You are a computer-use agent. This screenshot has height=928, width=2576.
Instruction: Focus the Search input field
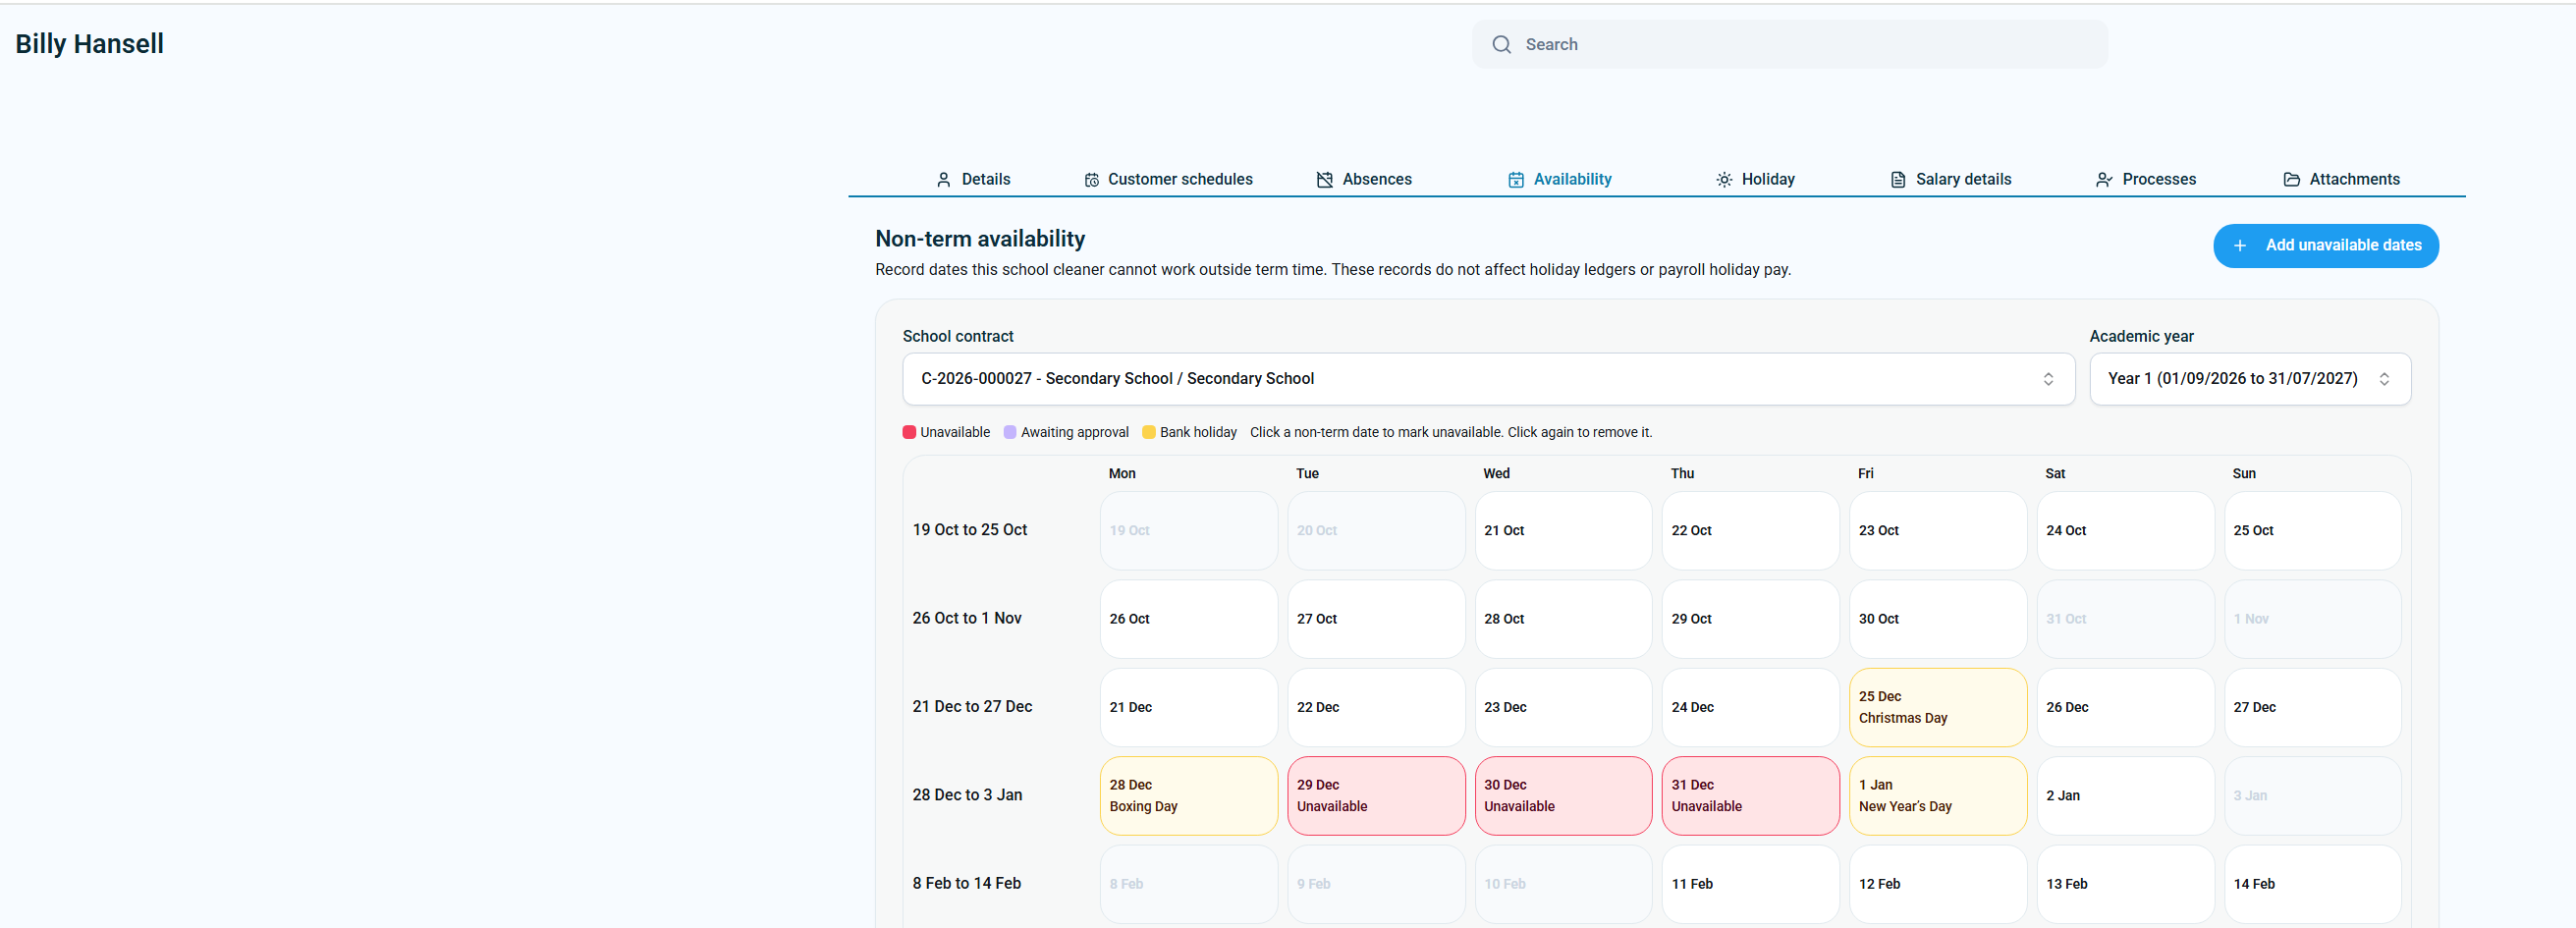pyautogui.click(x=1789, y=44)
